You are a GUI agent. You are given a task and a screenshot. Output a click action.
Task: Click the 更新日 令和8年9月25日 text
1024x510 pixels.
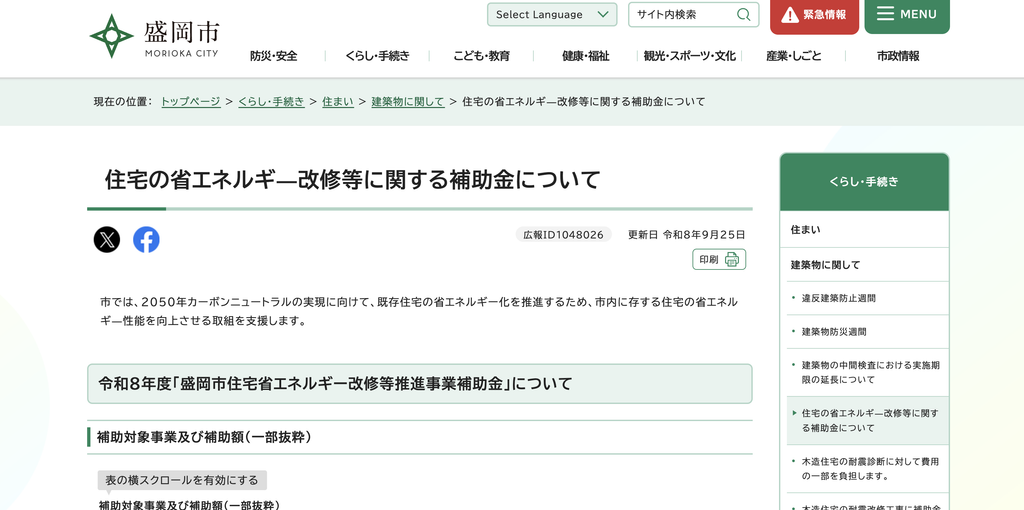686,234
